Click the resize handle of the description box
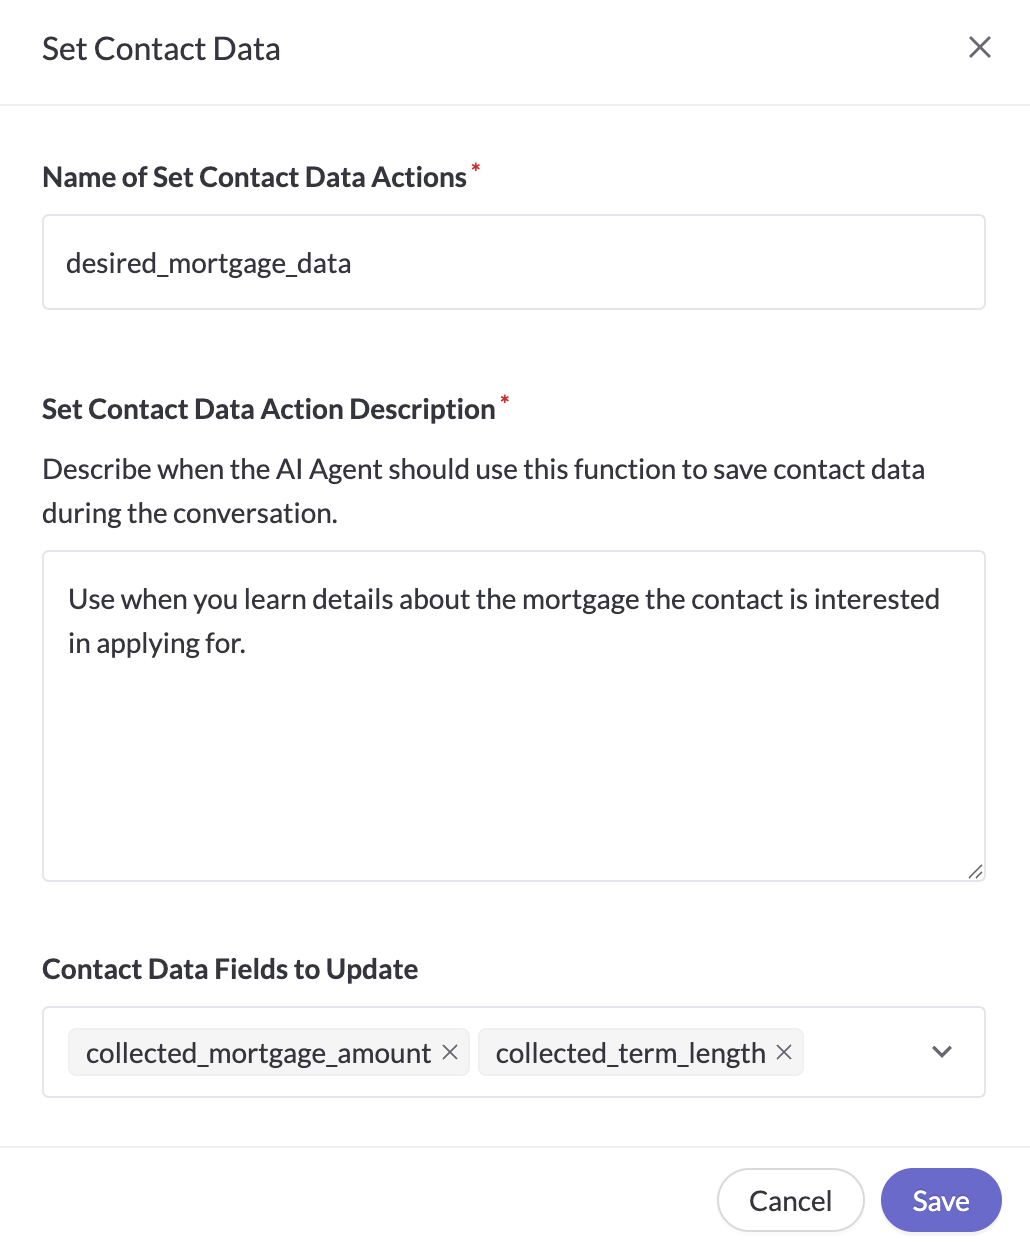 pyautogui.click(x=976, y=872)
